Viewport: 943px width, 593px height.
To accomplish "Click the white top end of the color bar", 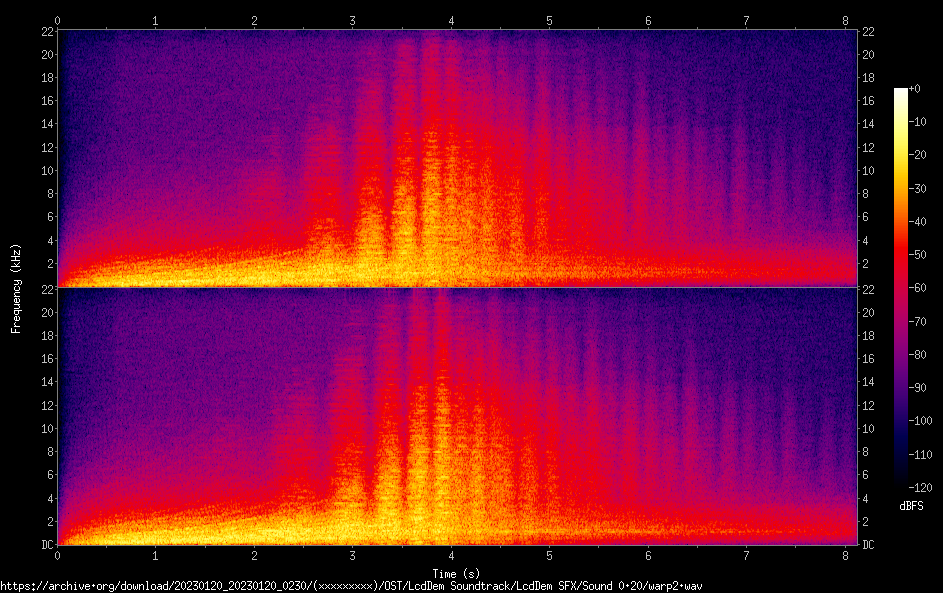I will [x=901, y=91].
